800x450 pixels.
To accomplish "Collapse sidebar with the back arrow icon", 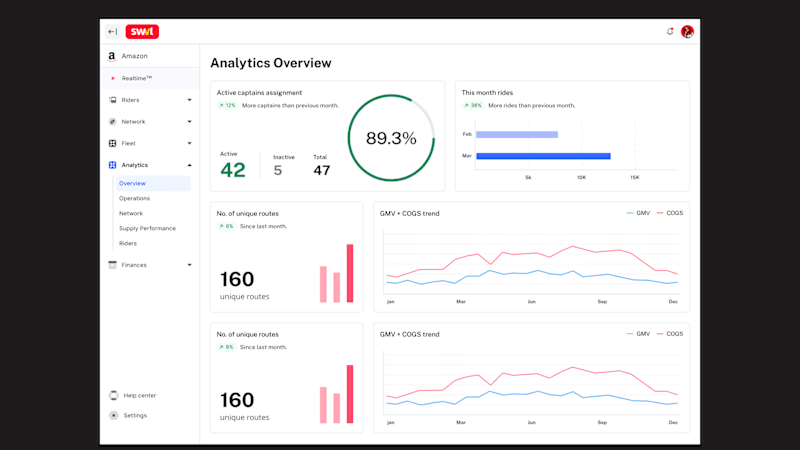I will pos(112,32).
